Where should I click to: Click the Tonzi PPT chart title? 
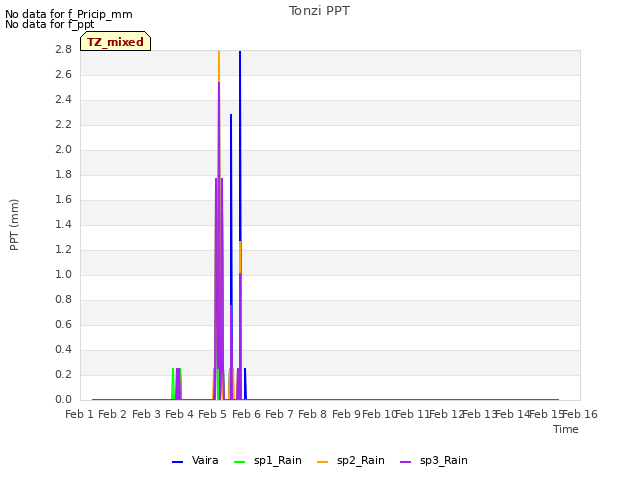coord(319,11)
